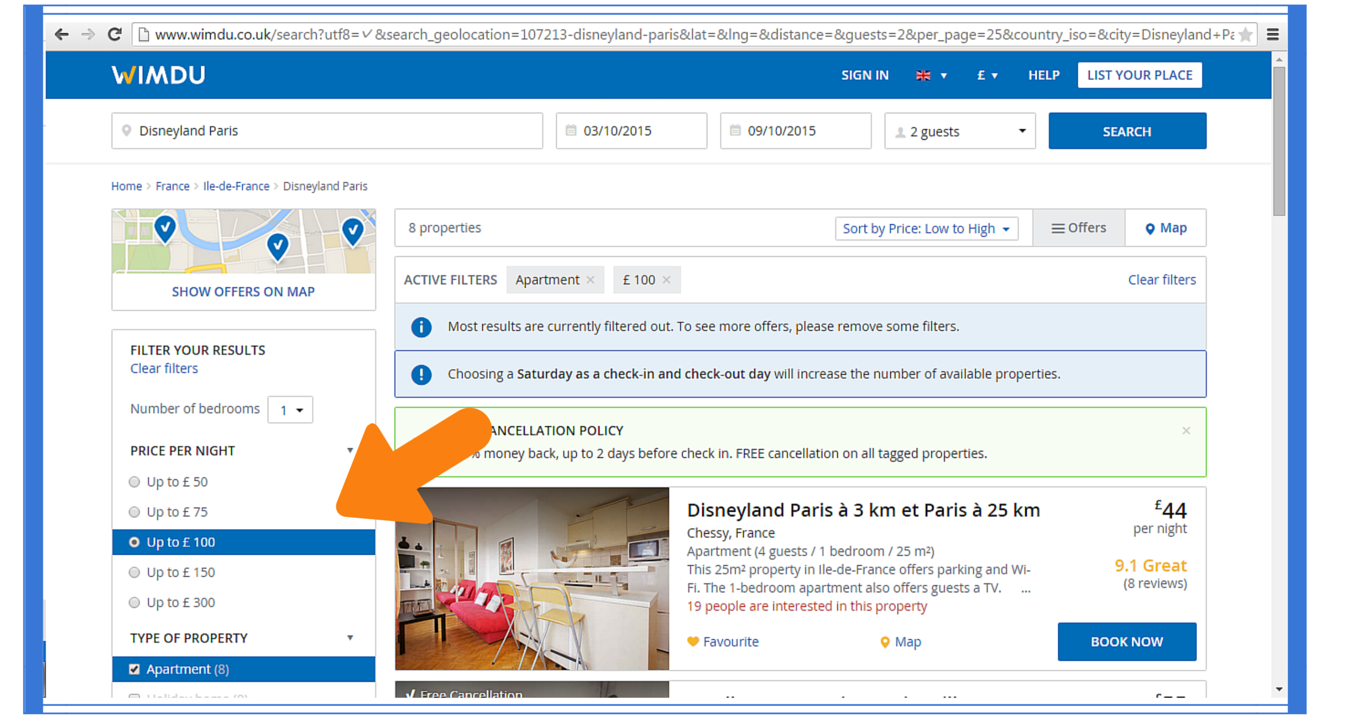Remove the £ 100 active filter
1350x720 pixels.
click(x=666, y=280)
